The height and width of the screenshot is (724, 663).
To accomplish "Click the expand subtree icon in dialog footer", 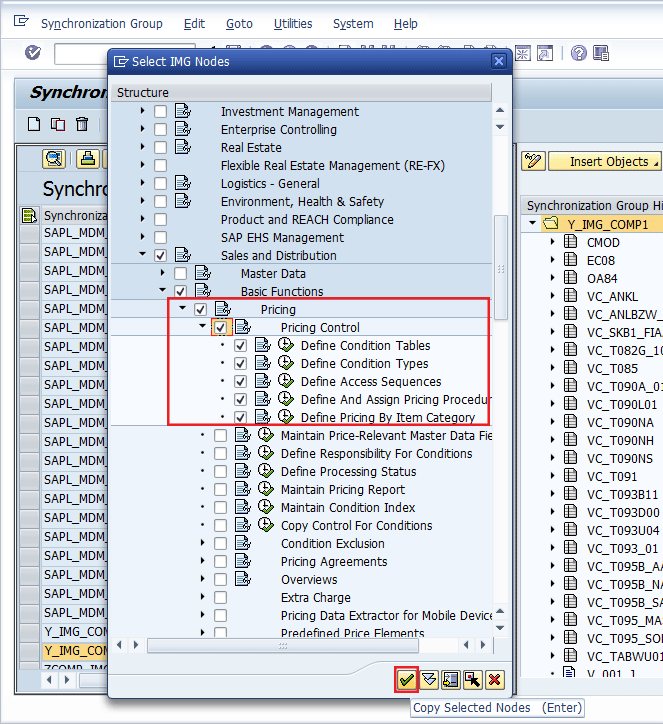I will coord(429,680).
